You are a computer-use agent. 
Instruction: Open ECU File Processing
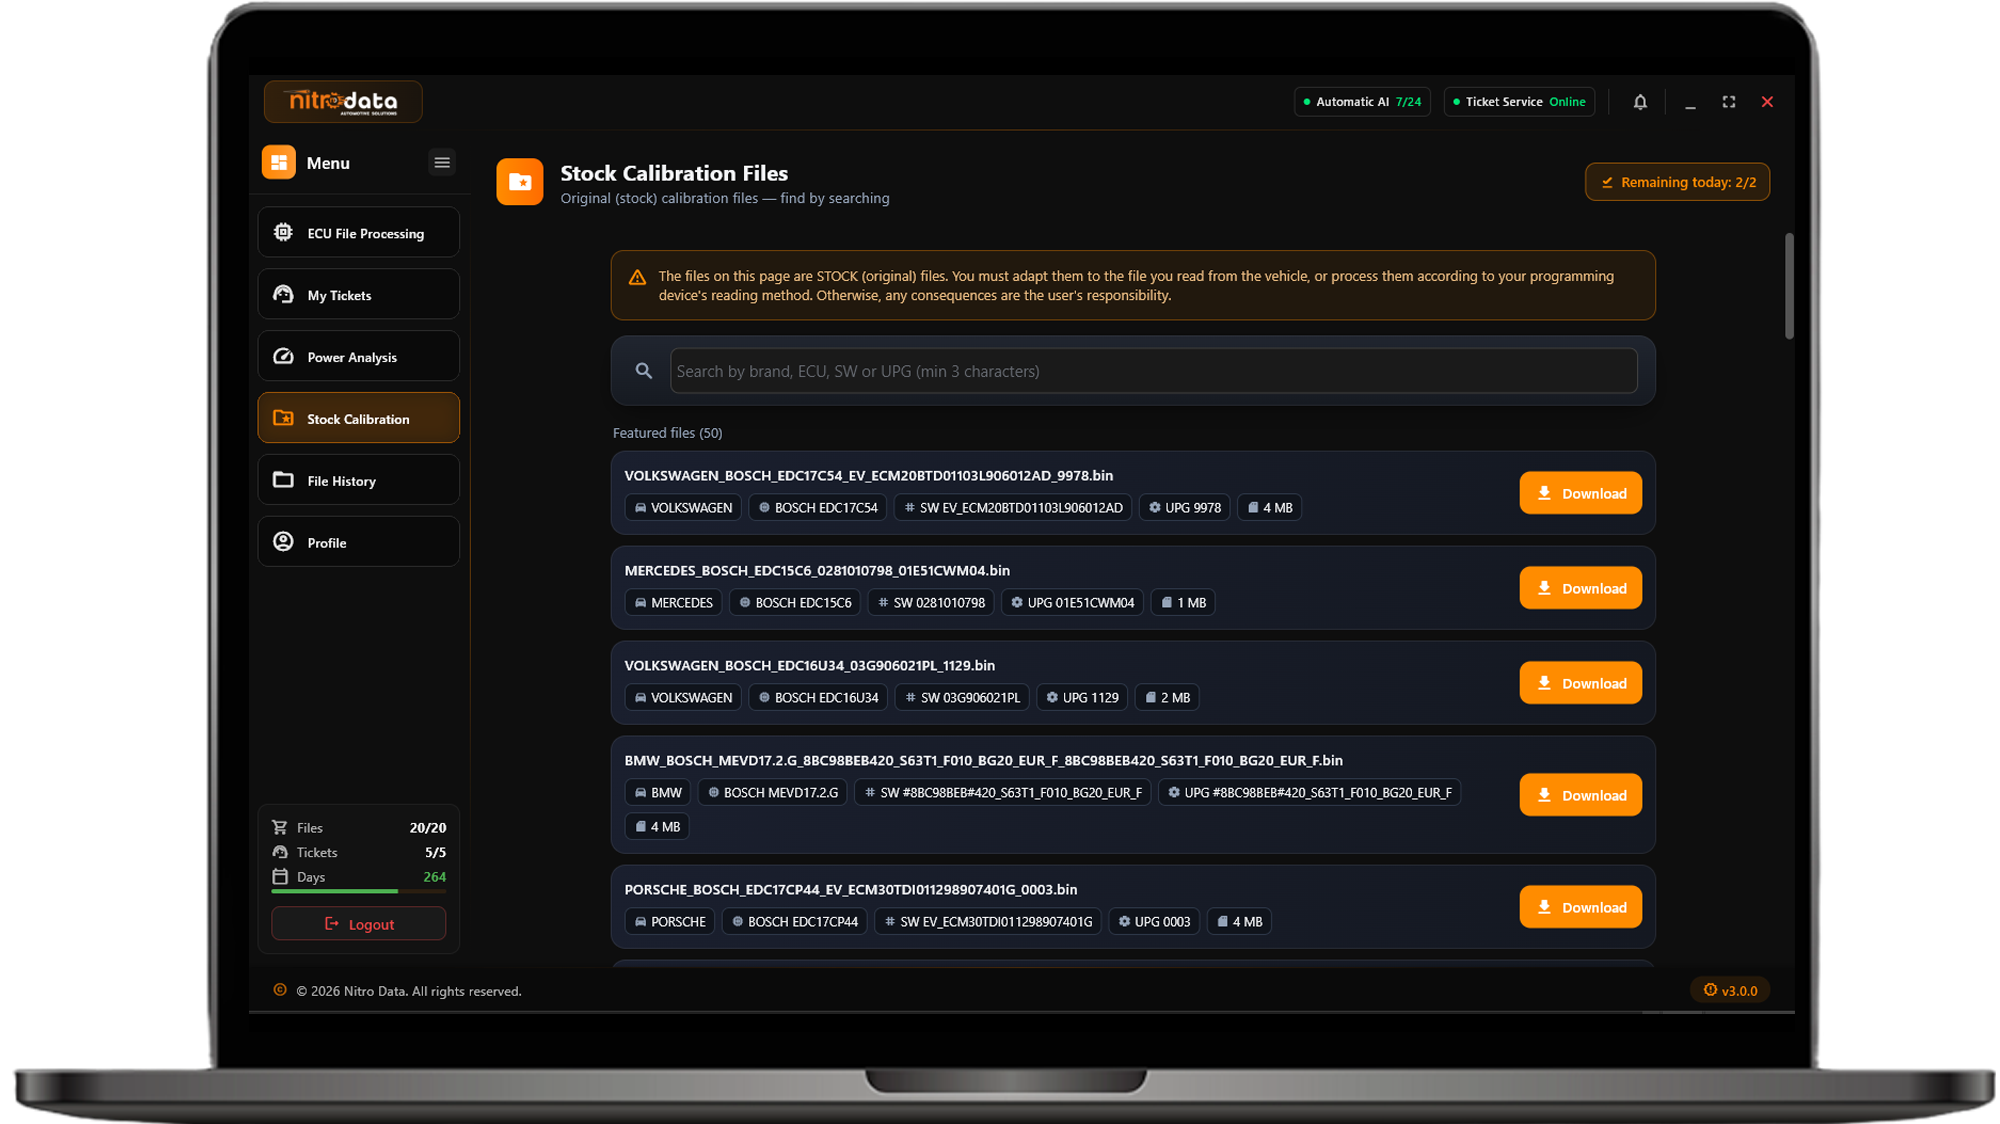tap(359, 233)
